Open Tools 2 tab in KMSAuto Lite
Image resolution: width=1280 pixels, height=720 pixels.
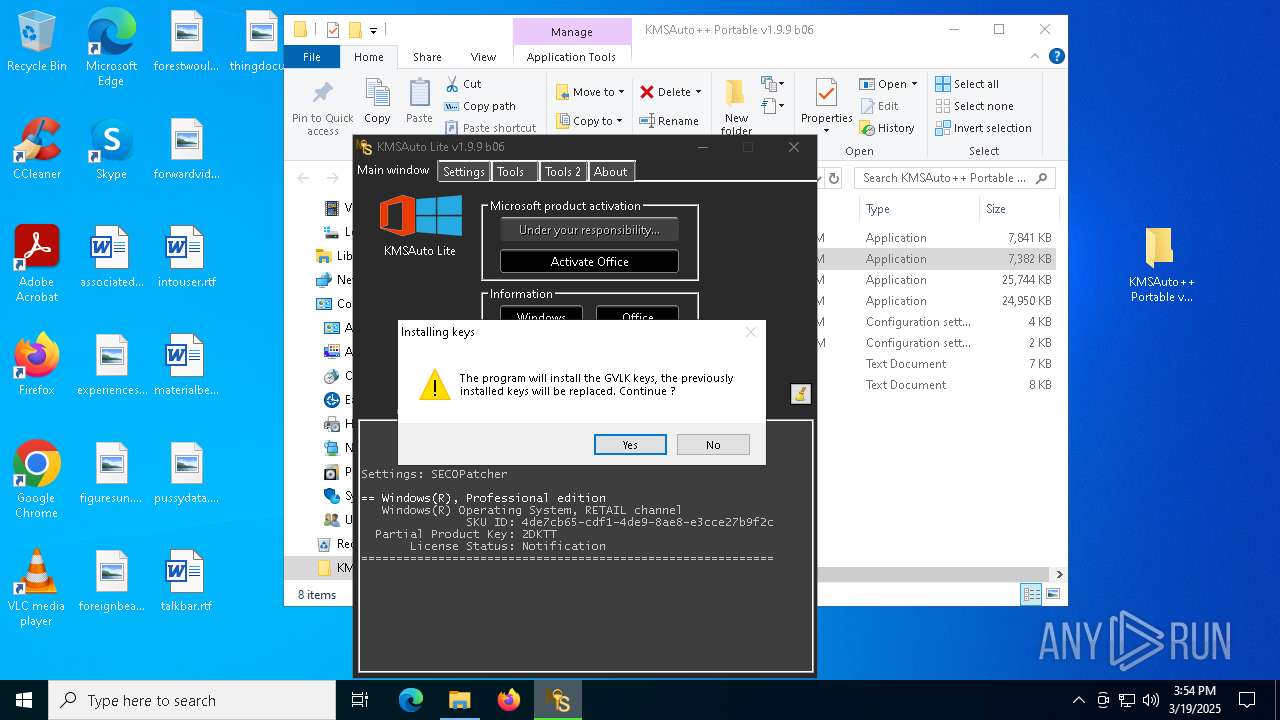click(x=563, y=172)
